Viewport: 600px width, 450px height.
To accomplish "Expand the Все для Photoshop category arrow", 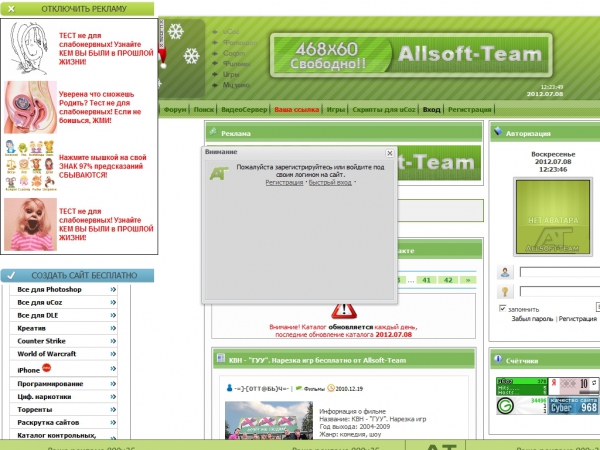I will pos(113,290).
